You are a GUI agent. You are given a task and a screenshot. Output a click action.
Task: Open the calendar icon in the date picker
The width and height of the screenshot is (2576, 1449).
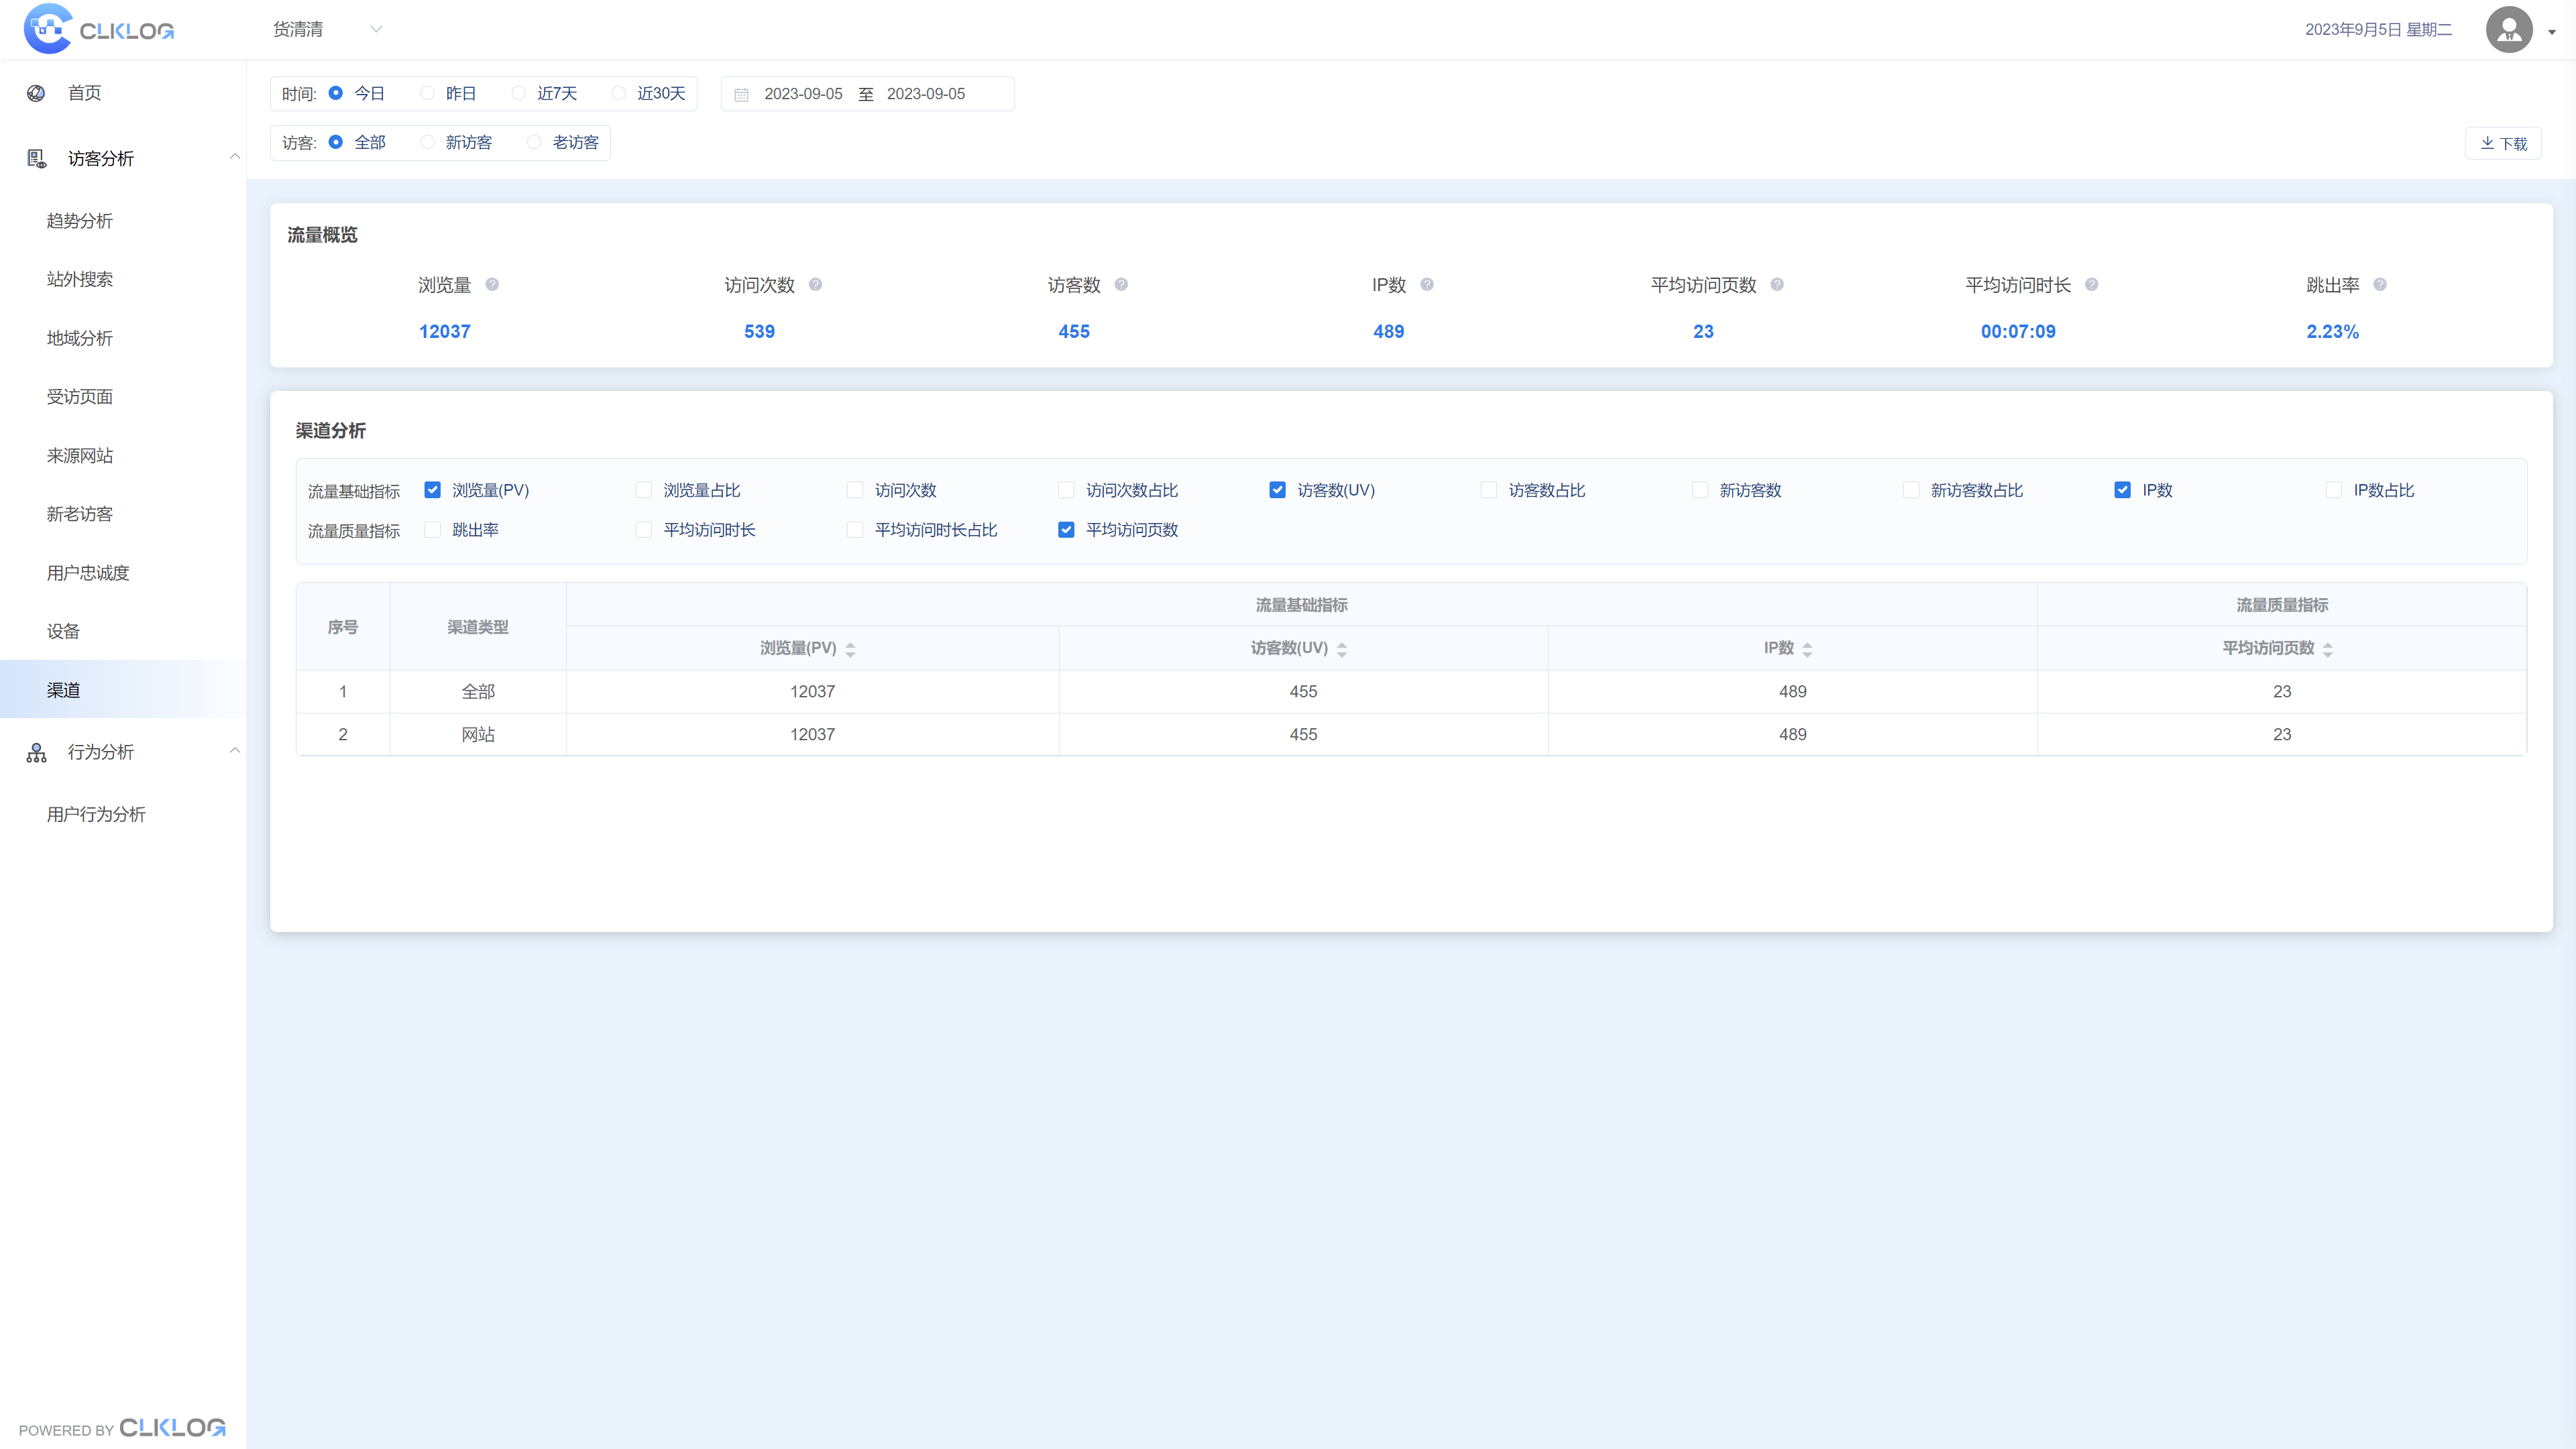click(741, 93)
